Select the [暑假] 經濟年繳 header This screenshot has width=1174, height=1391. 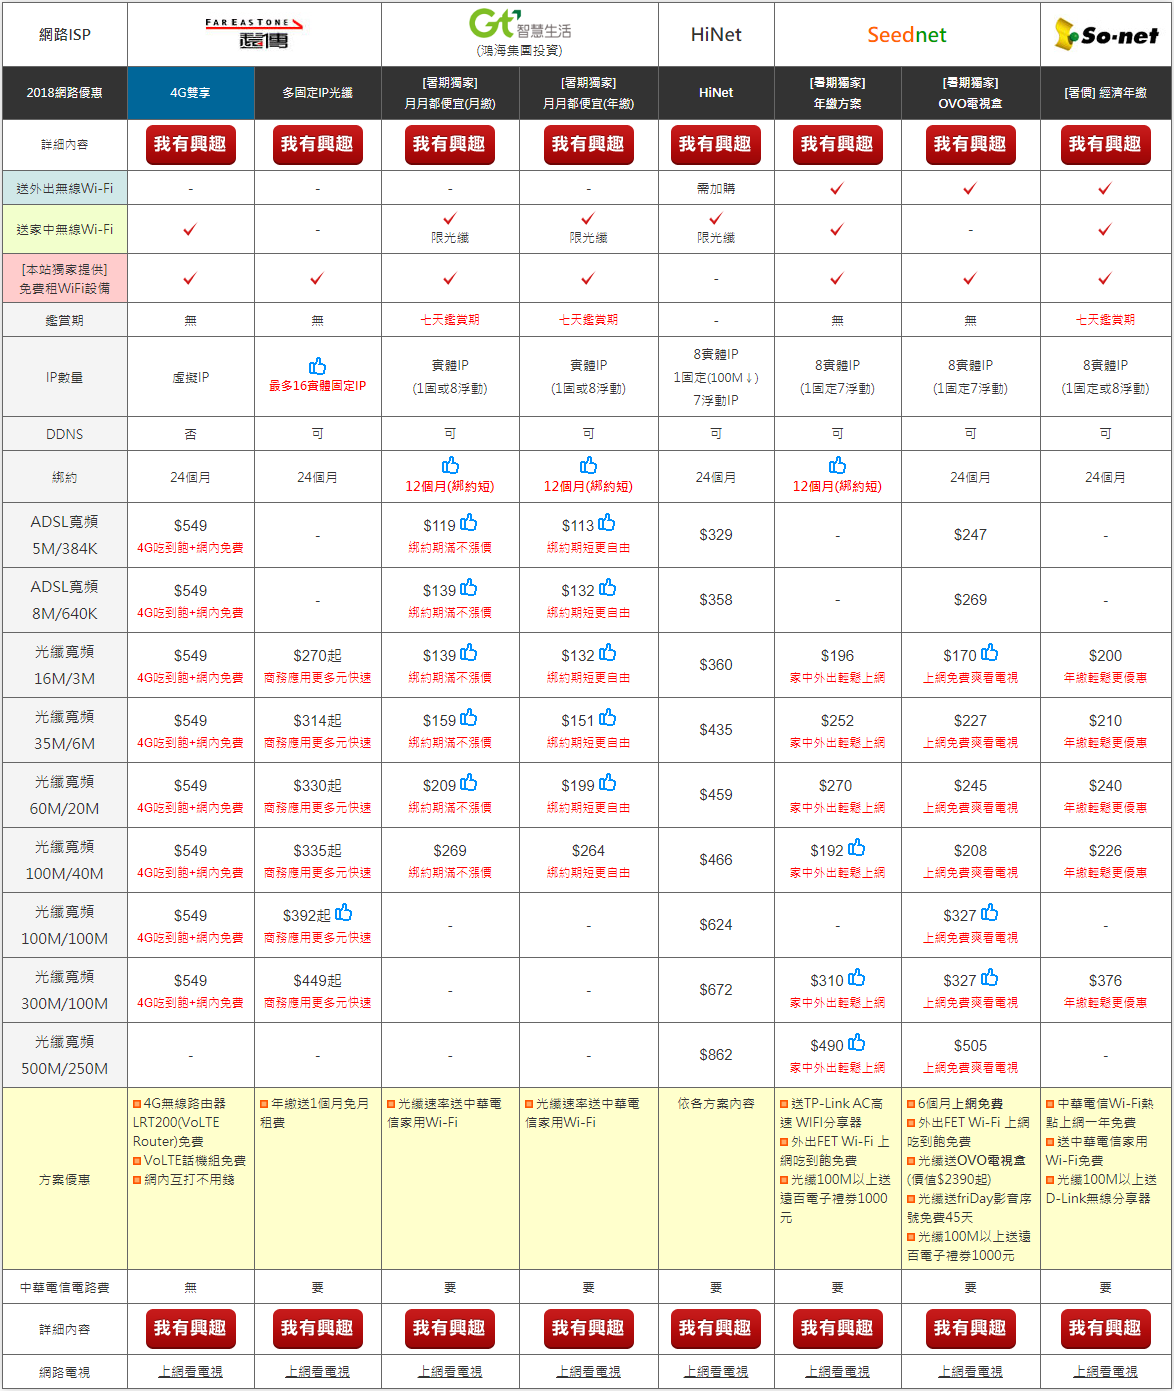coord(1105,93)
